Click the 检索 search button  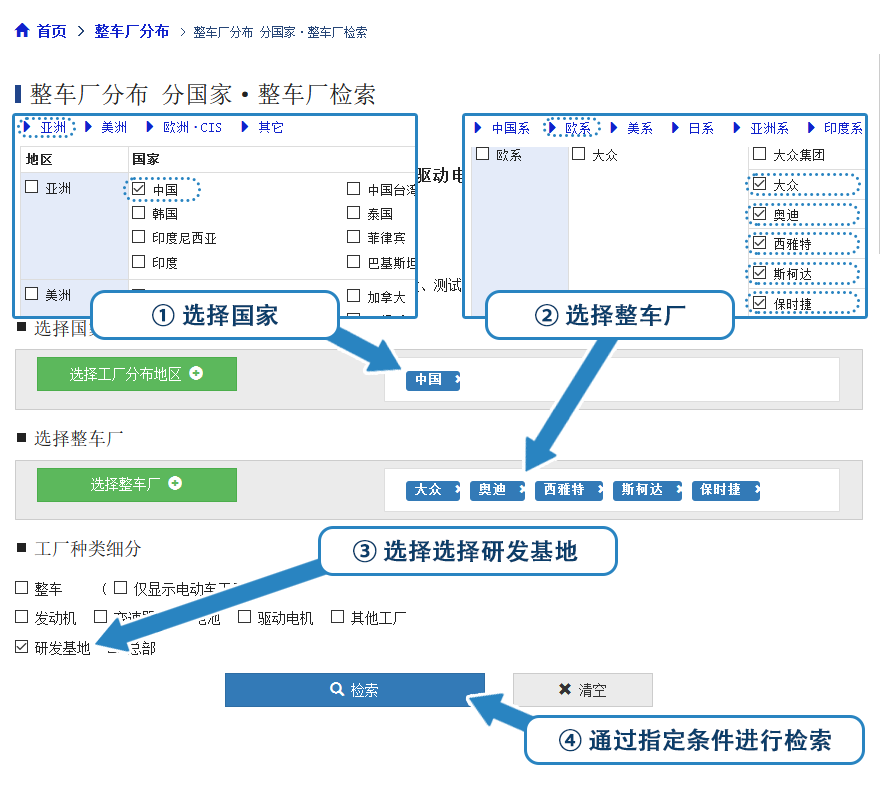pyautogui.click(x=355, y=690)
